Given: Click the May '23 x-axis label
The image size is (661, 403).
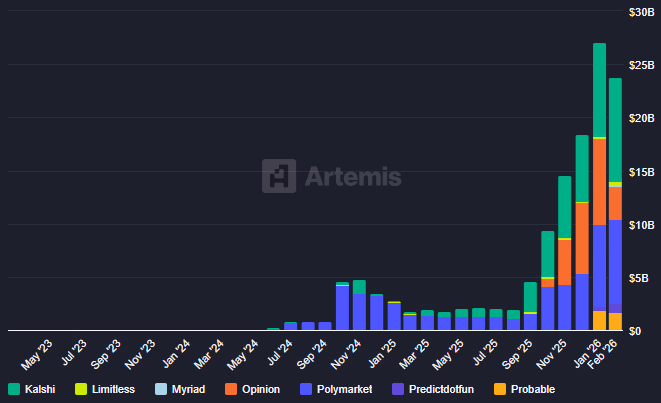Looking at the screenshot, I should pos(37,355).
